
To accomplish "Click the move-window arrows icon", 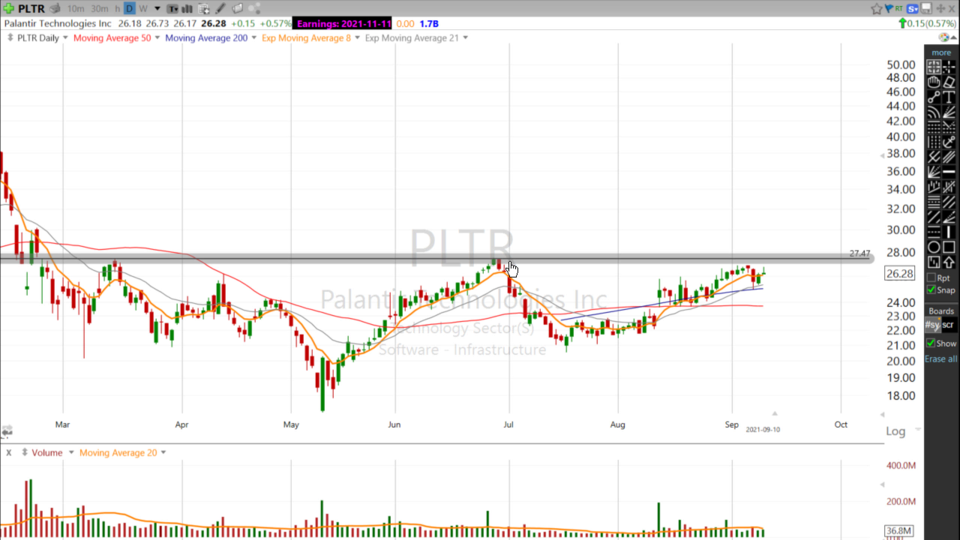I will 940,9.
